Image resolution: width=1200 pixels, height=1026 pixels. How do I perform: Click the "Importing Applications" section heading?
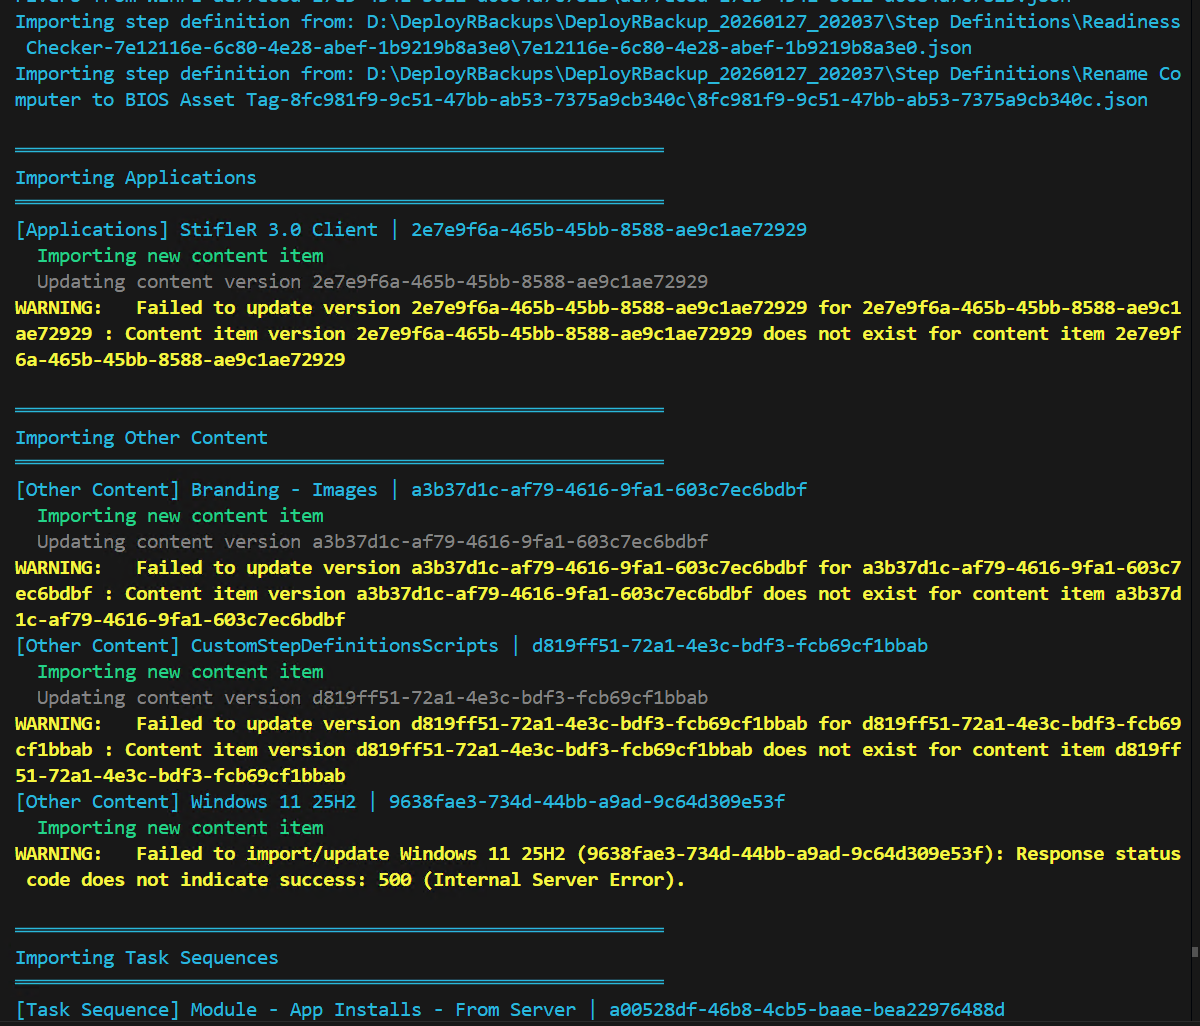(x=135, y=178)
